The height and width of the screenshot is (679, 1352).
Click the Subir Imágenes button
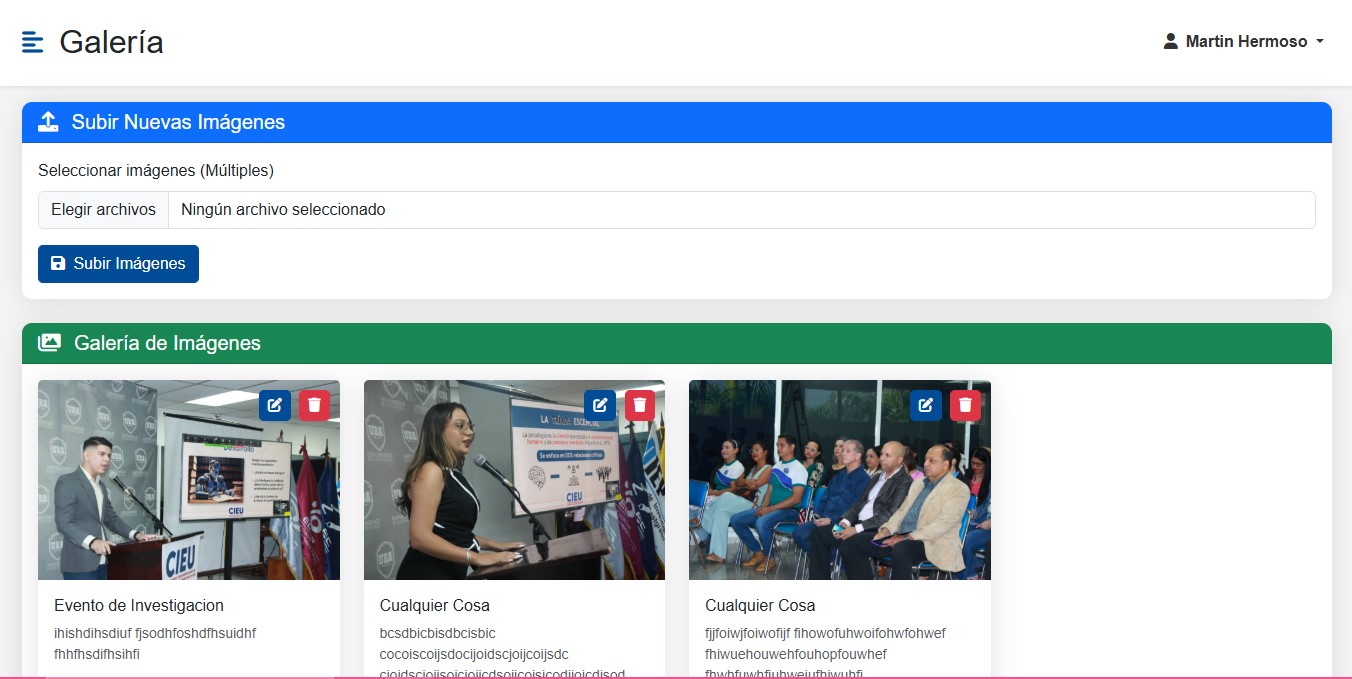118,264
